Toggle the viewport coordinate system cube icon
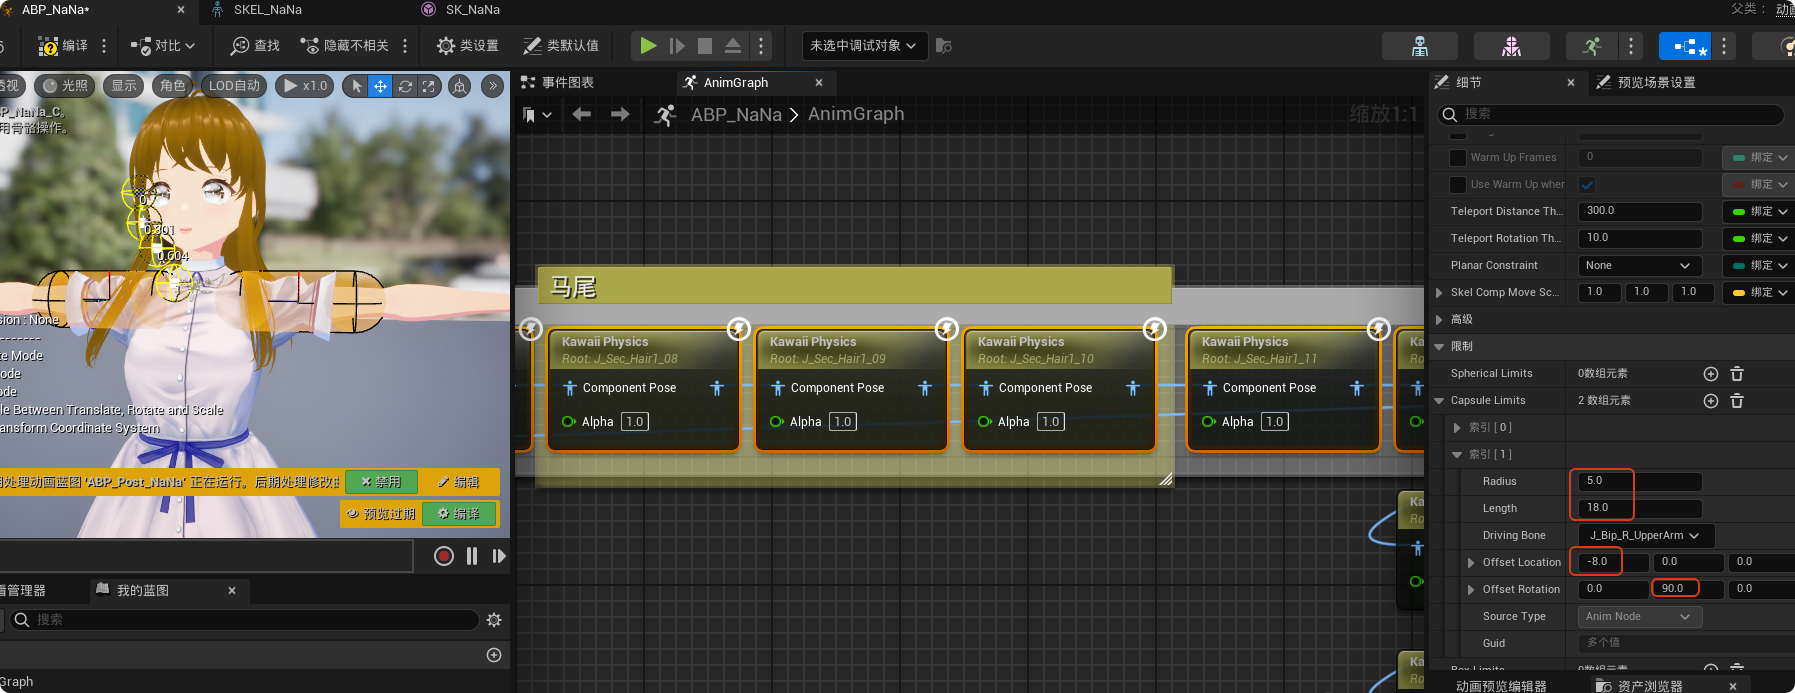Screen dimensions: 1795x693 pyautogui.click(x=460, y=87)
